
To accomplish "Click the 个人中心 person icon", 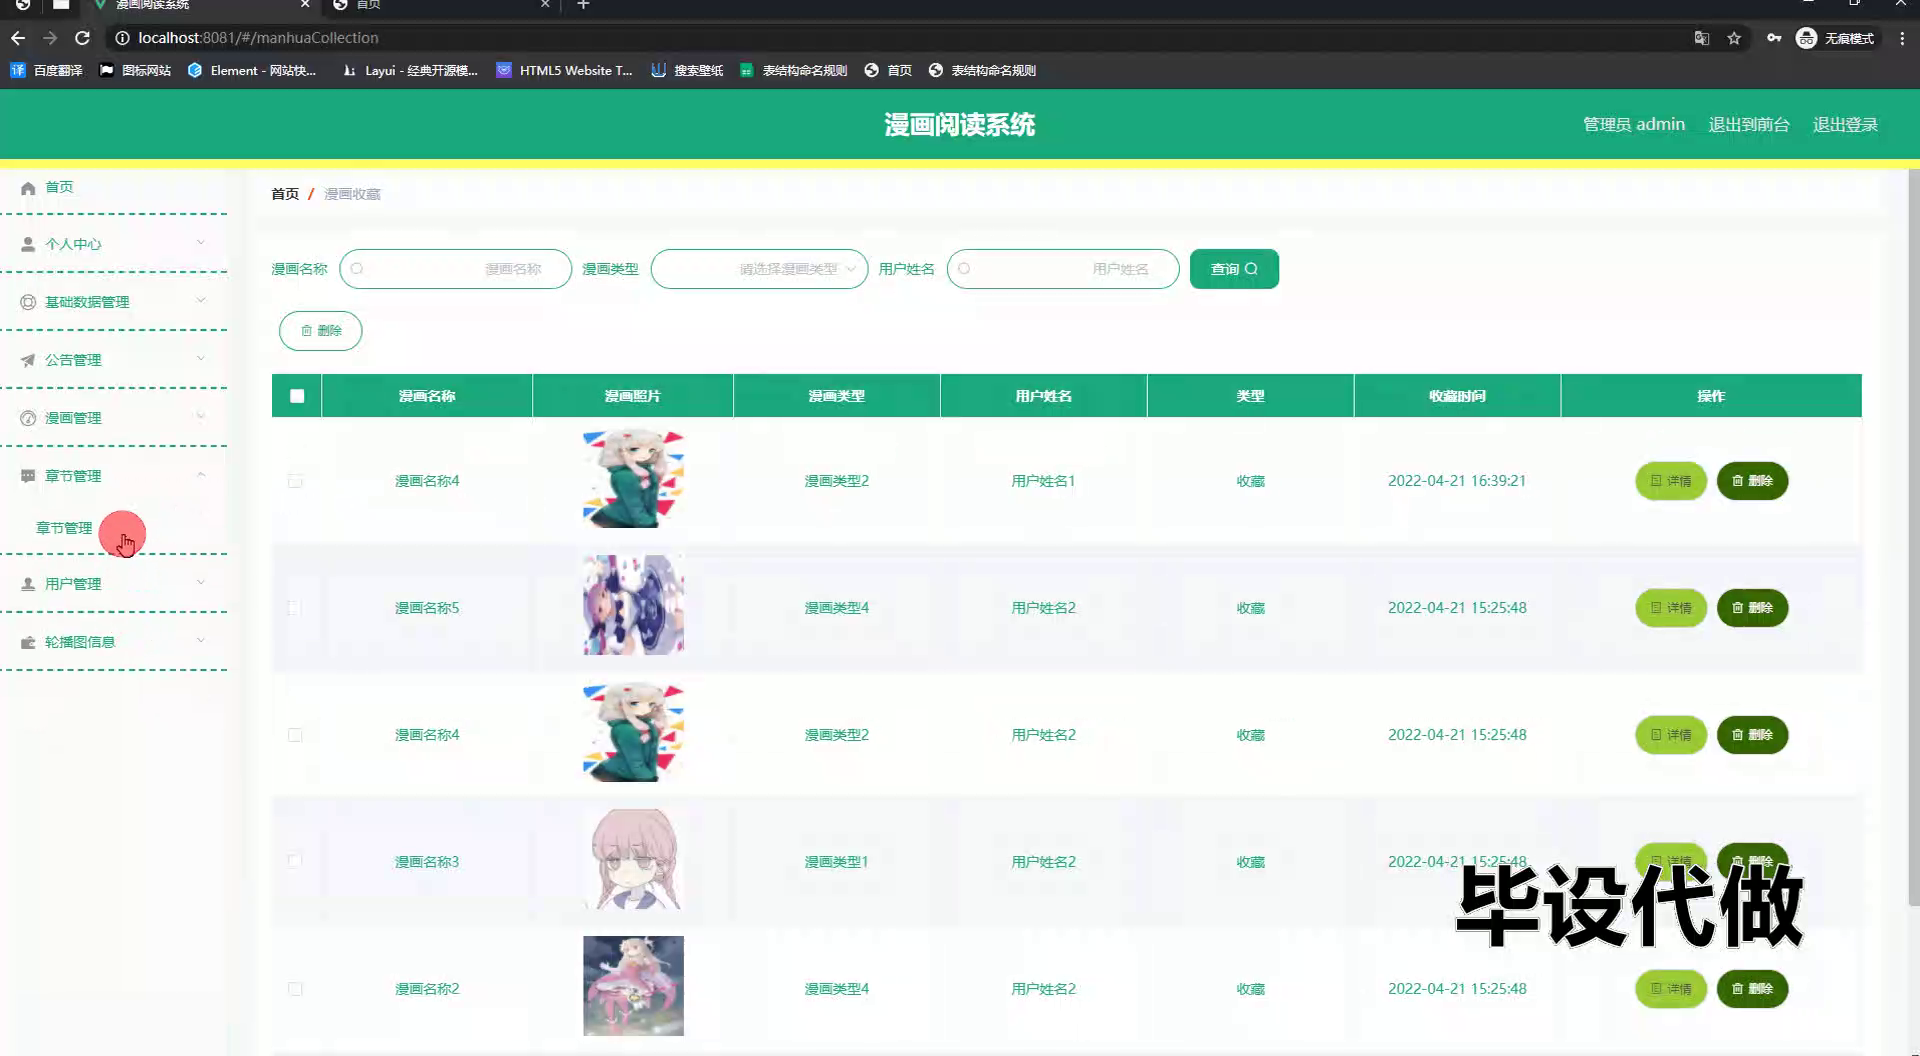I will click(28, 244).
